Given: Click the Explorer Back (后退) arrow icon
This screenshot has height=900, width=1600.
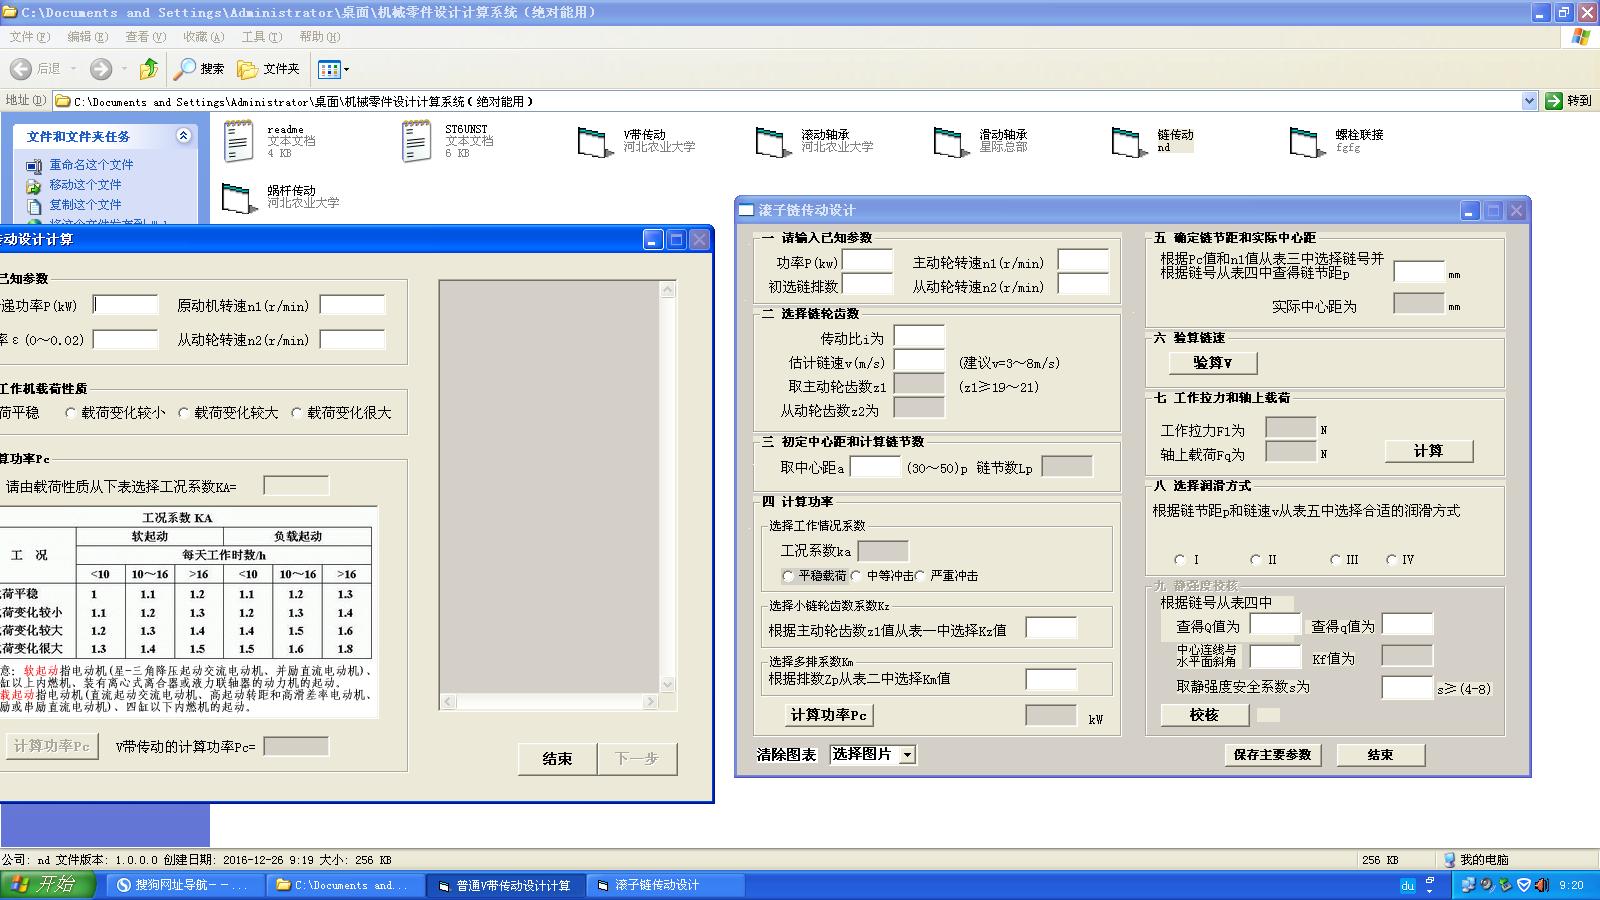Looking at the screenshot, I should click(x=21, y=69).
